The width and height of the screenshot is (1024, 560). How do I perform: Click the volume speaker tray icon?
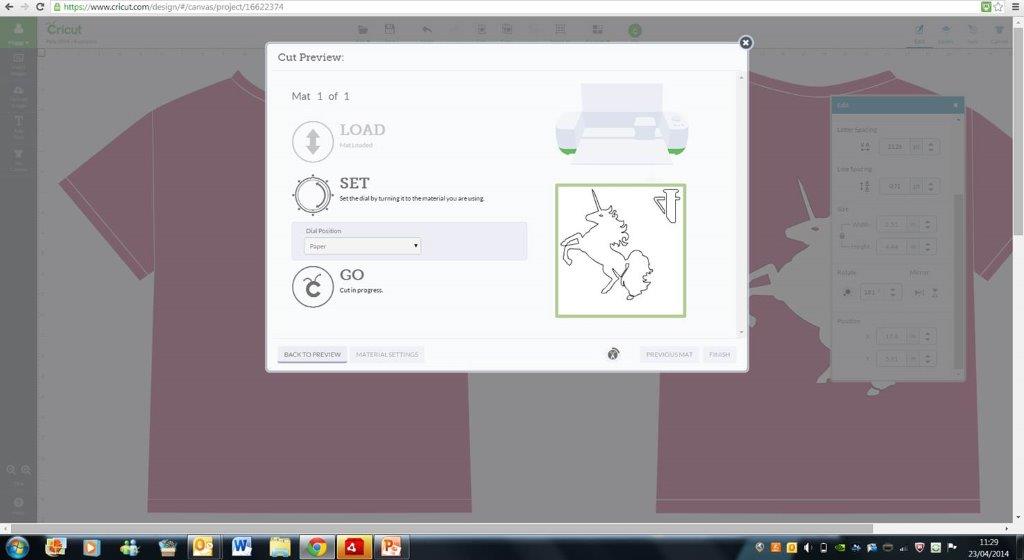(x=807, y=547)
